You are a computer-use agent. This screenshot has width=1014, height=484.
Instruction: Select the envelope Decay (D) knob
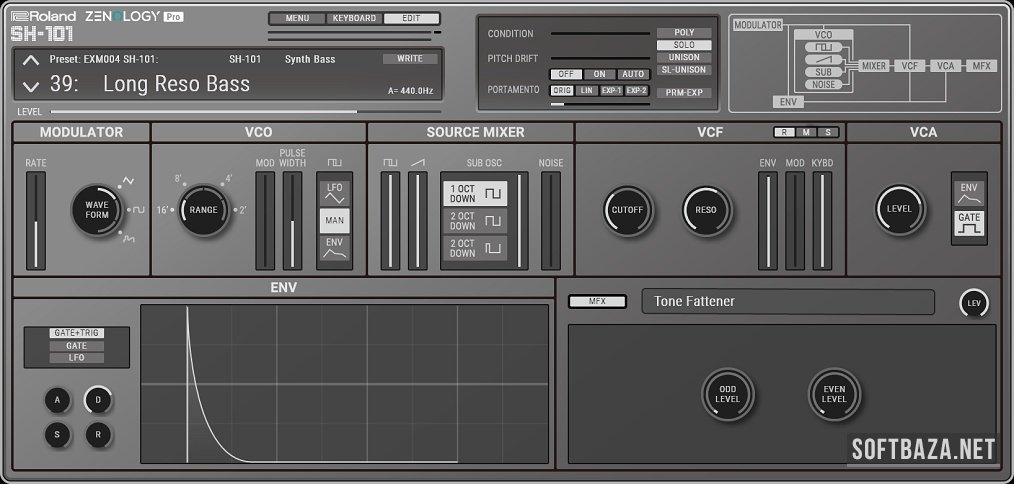[x=97, y=400]
